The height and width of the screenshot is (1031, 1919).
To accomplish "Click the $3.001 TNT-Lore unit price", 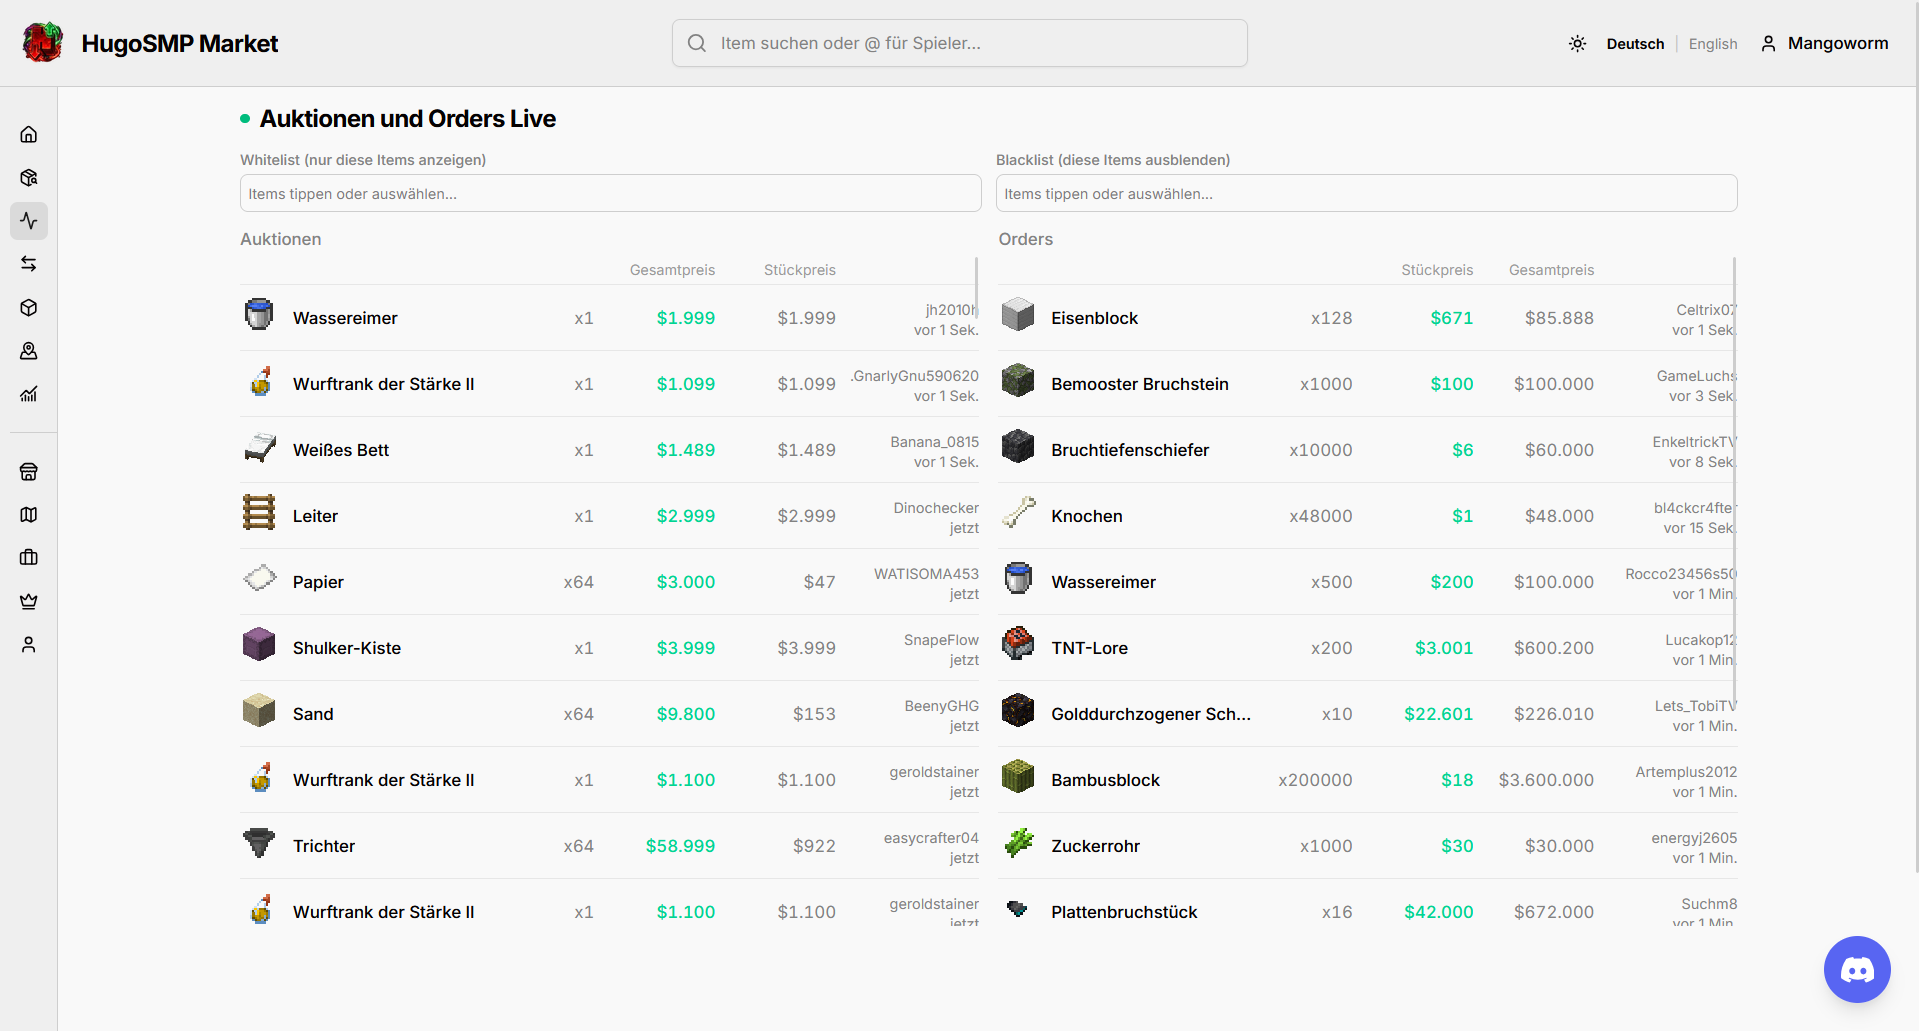I will (x=1444, y=648).
